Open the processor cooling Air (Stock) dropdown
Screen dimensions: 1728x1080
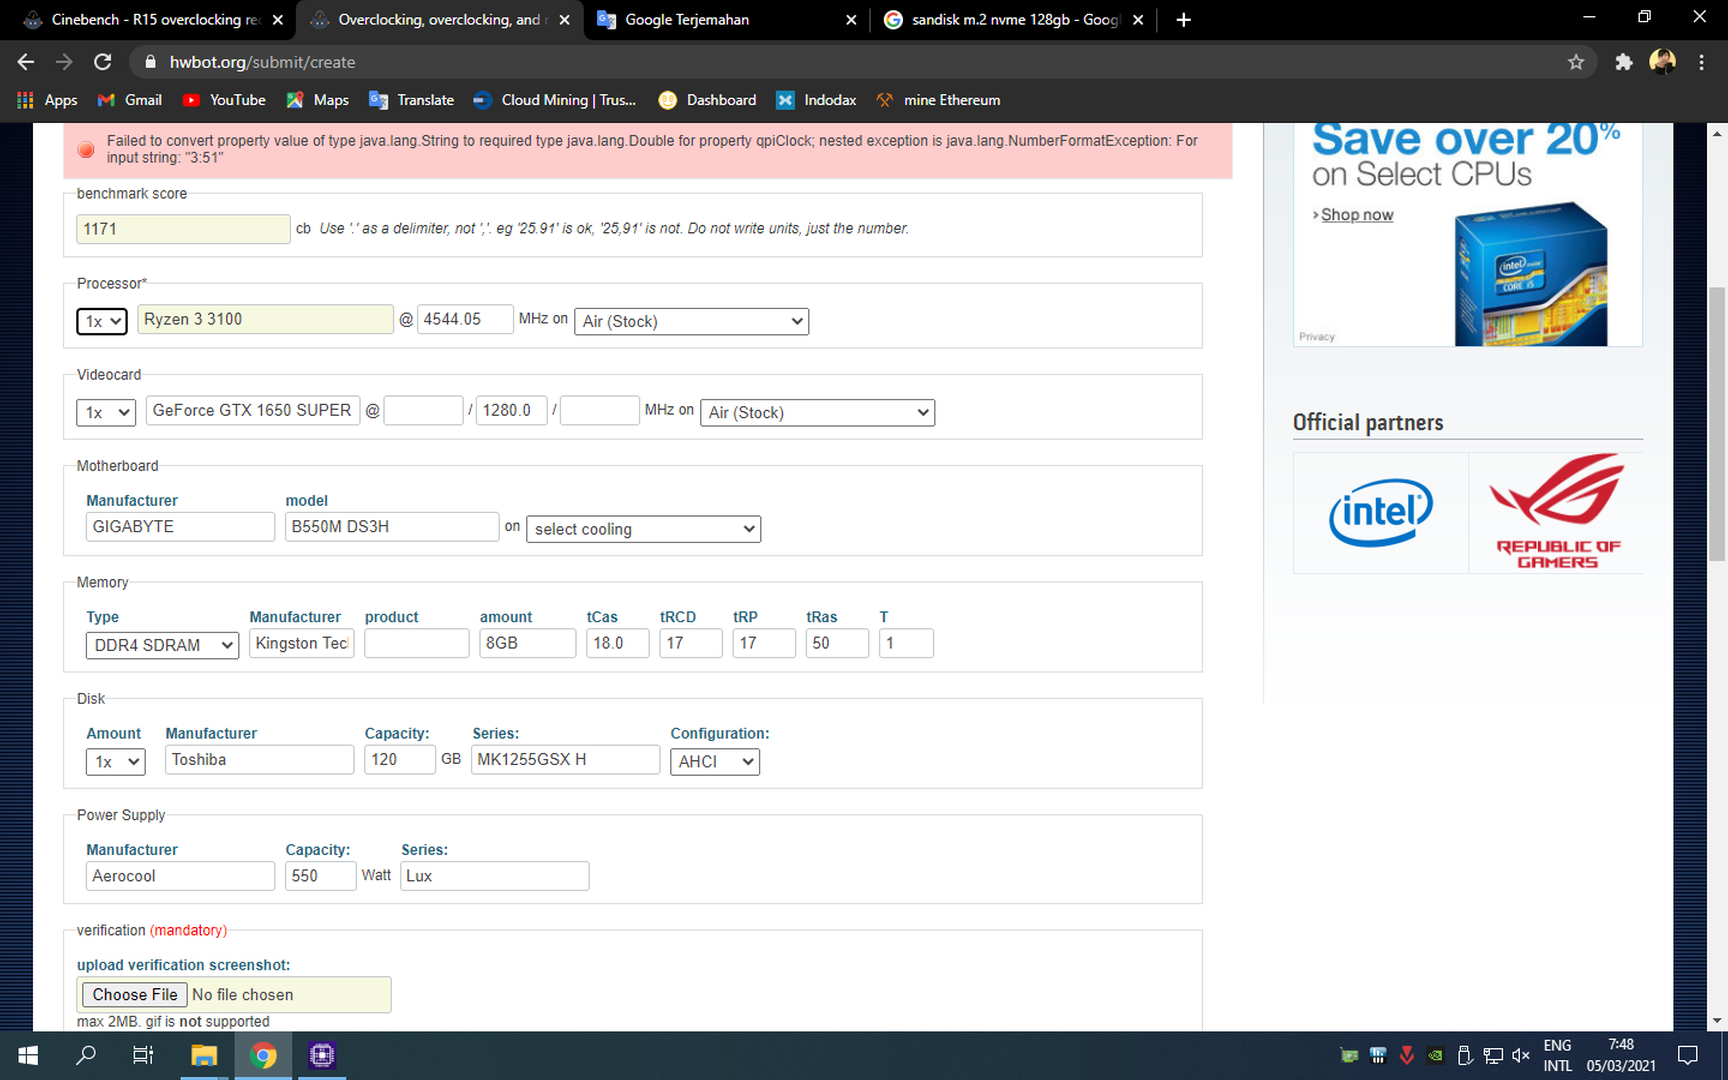691,321
